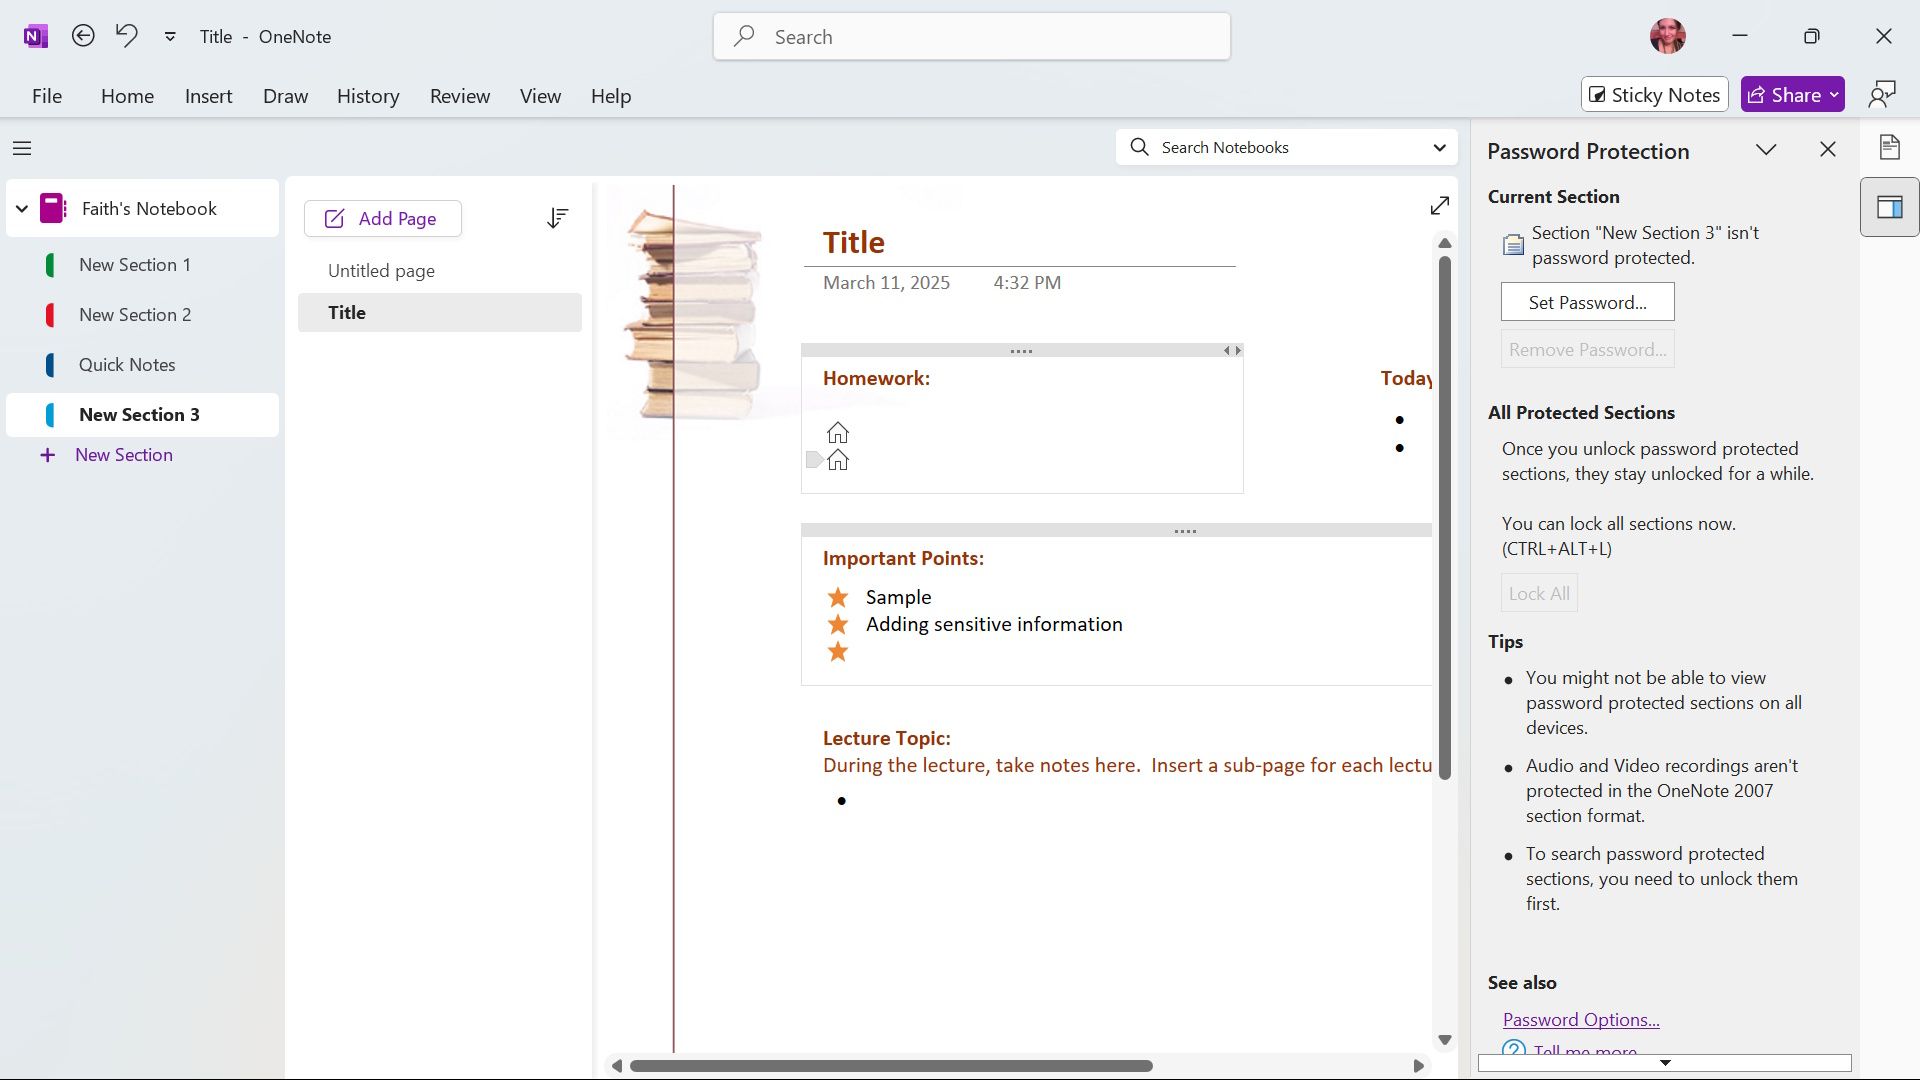This screenshot has height=1080, width=1920.
Task: Click the sort pages icon
Action: (558, 218)
